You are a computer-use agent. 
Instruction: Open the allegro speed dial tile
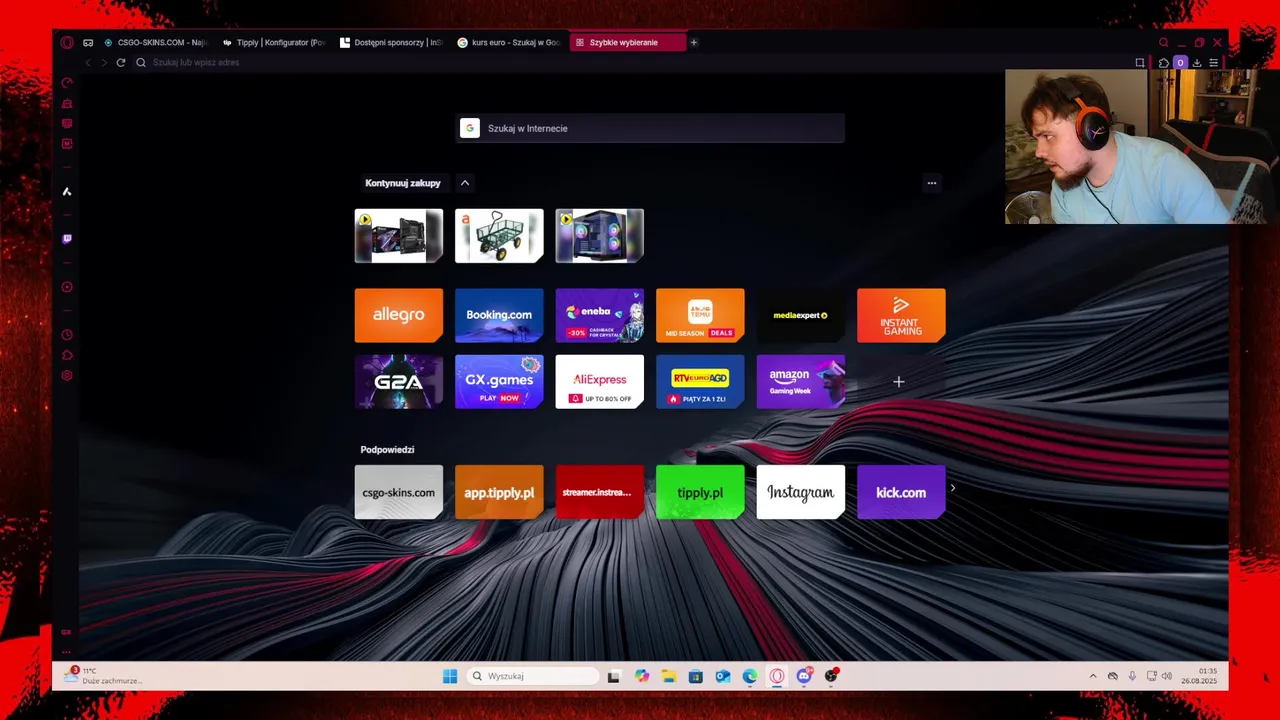(399, 315)
